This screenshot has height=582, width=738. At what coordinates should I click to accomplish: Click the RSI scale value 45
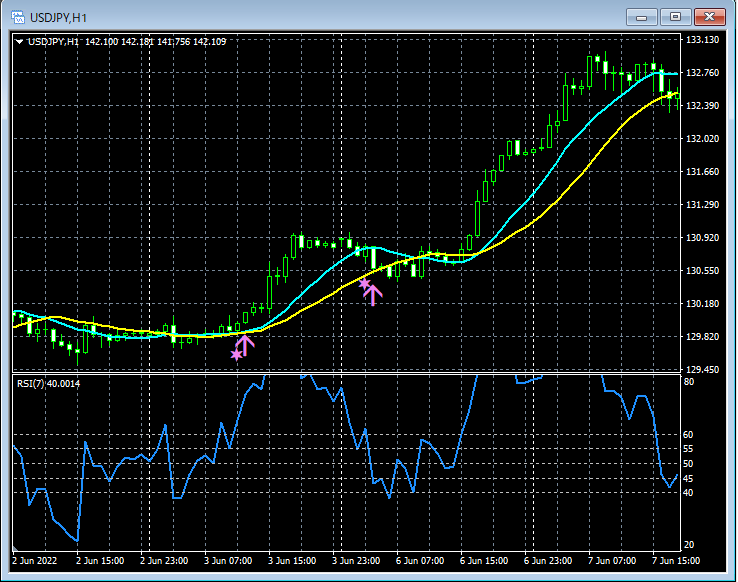pos(688,479)
